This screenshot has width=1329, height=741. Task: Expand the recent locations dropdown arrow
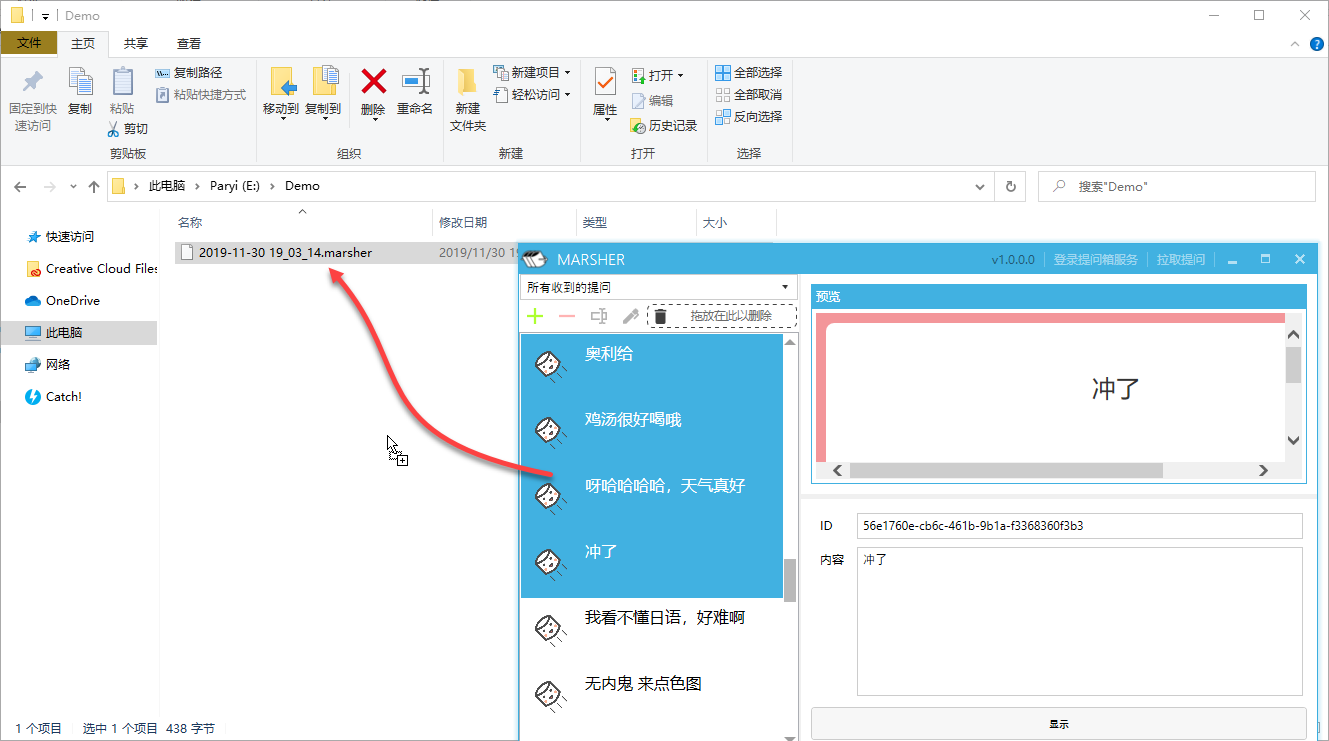(x=73, y=187)
